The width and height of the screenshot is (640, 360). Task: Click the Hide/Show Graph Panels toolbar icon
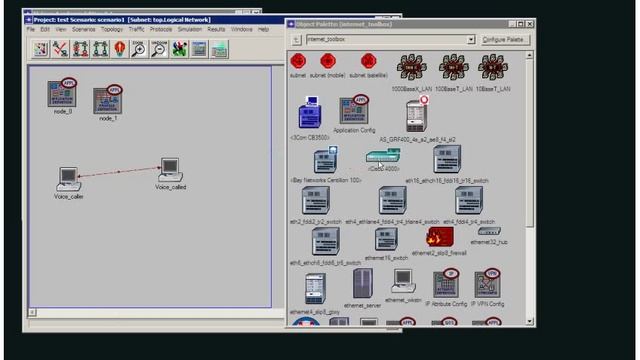219,49
